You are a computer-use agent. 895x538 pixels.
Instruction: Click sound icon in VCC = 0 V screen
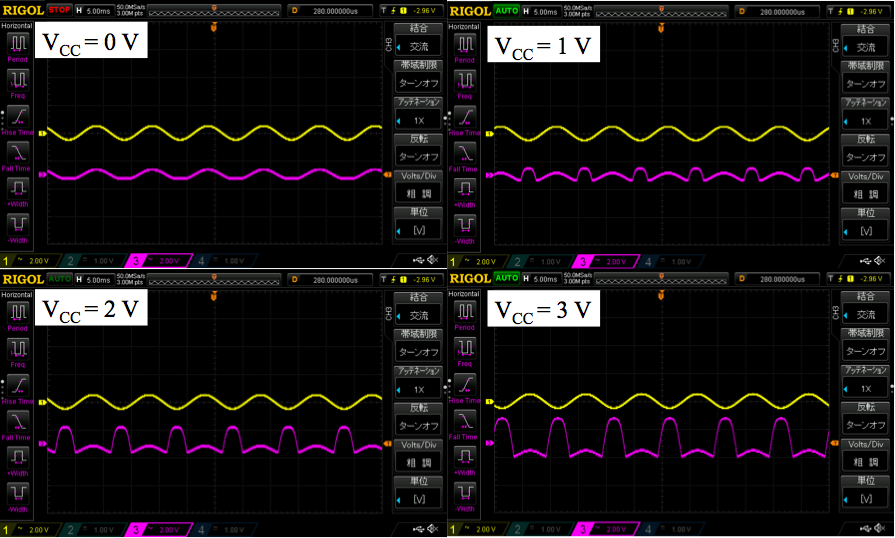point(433,260)
